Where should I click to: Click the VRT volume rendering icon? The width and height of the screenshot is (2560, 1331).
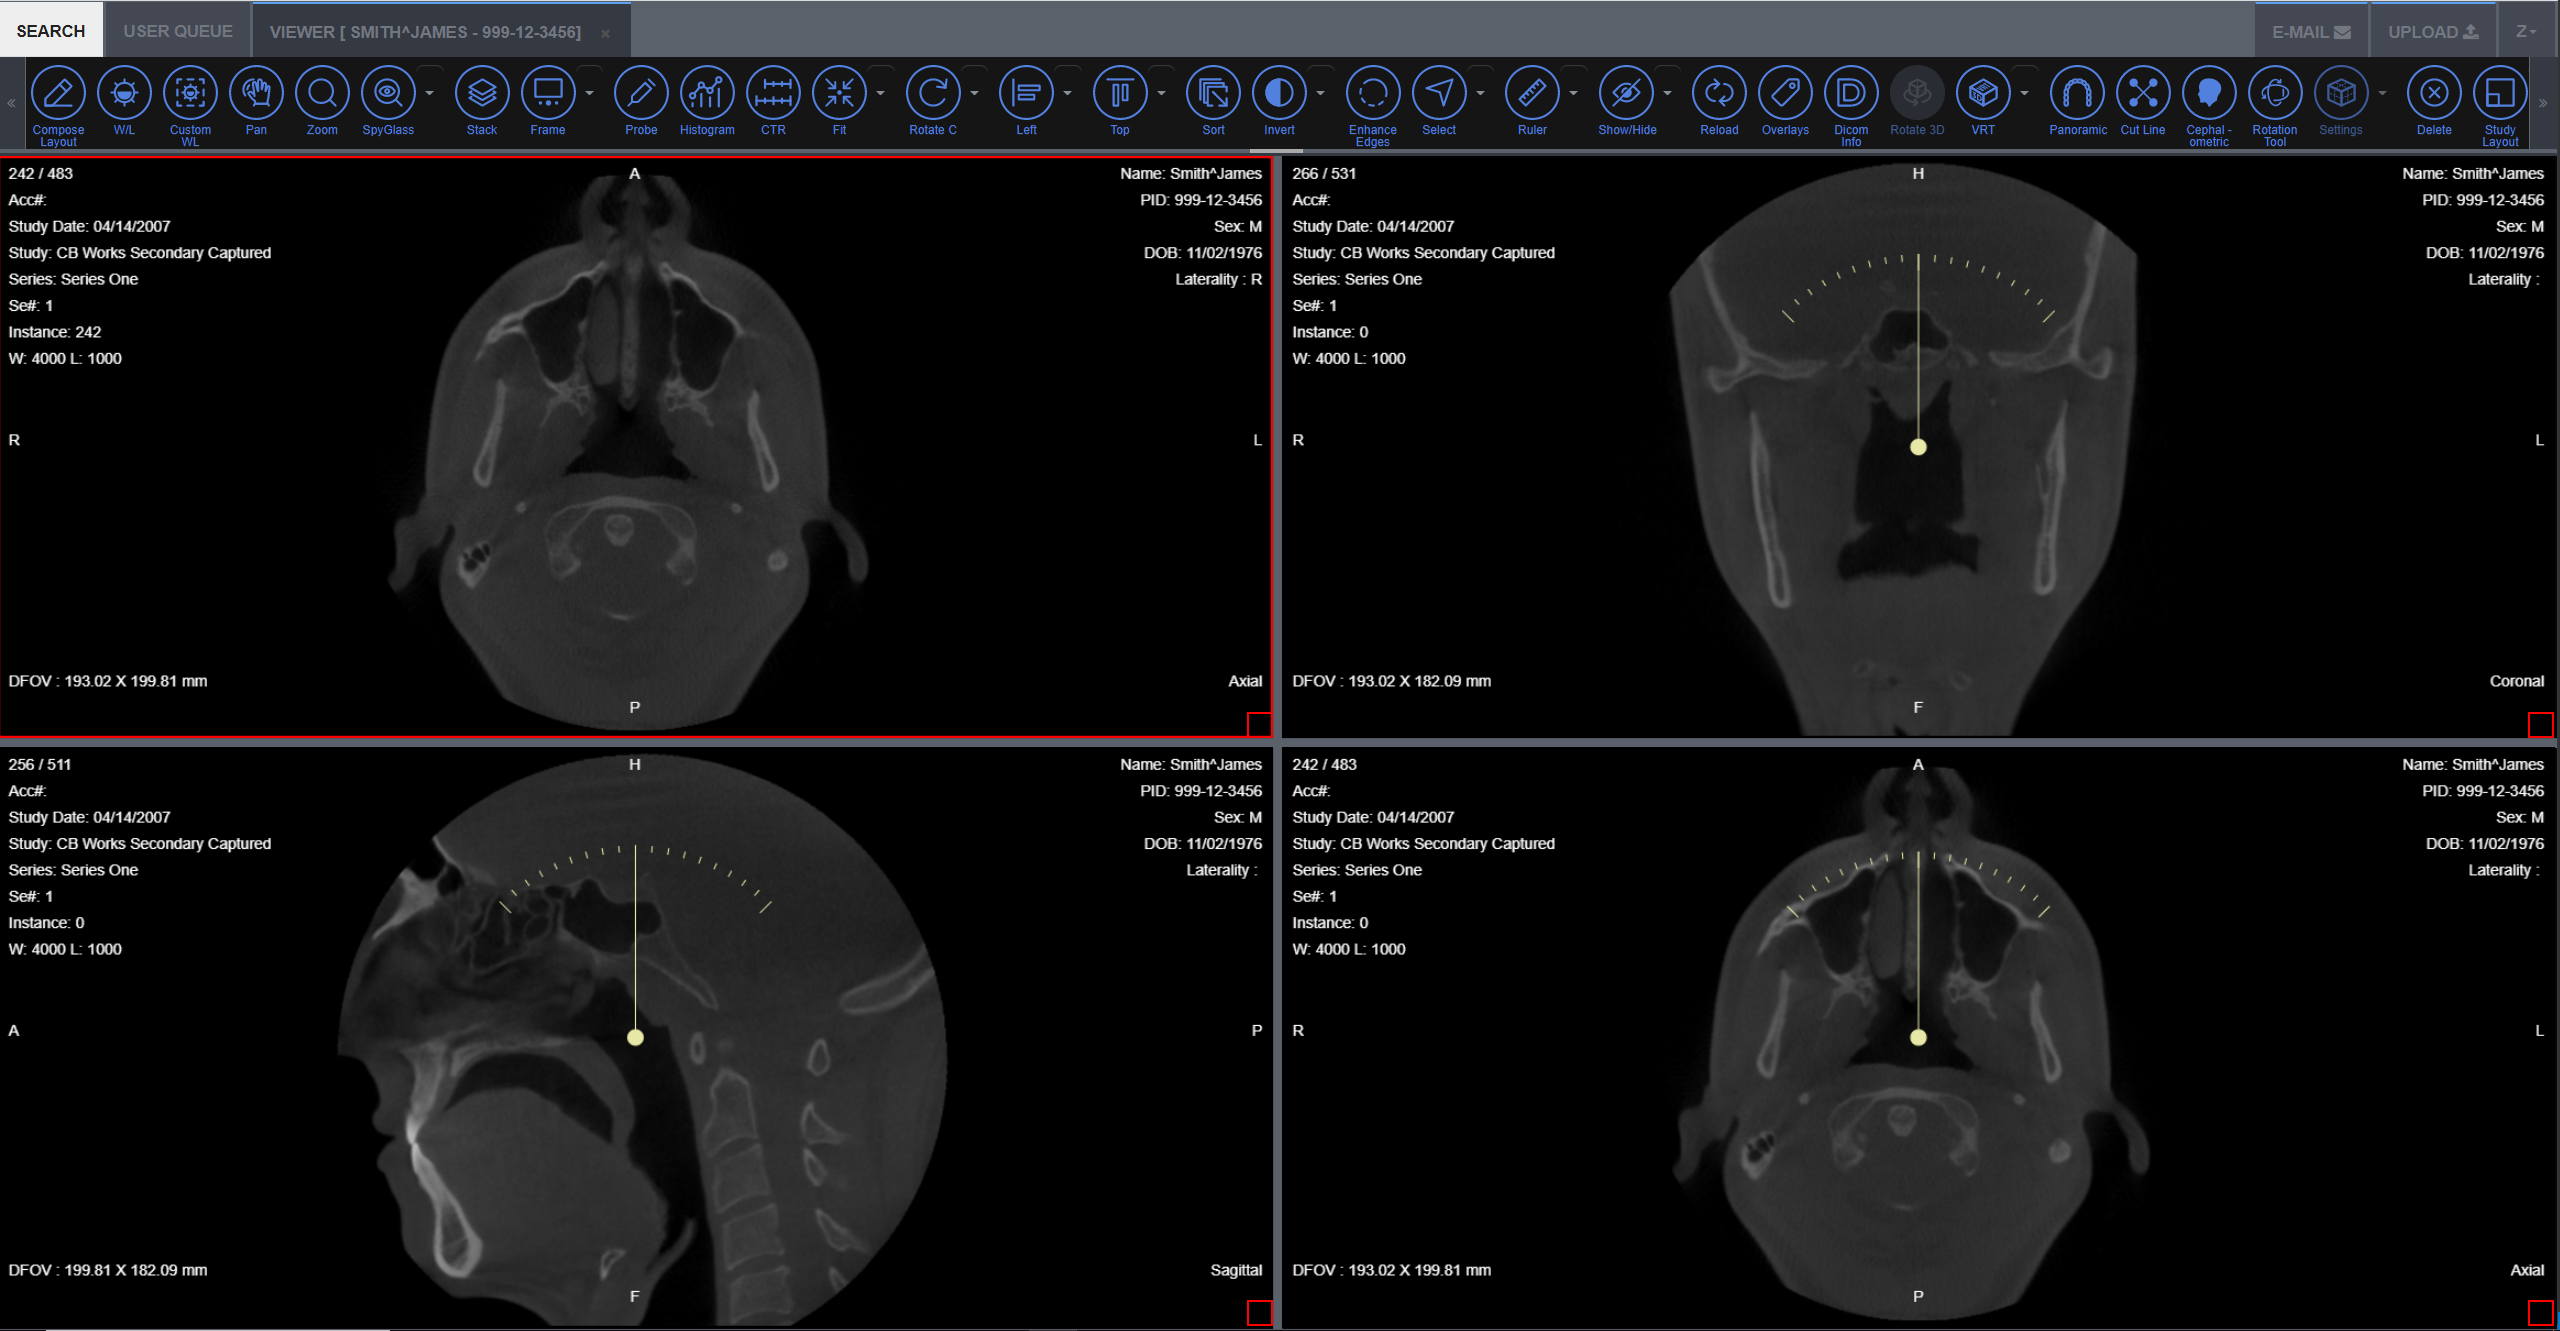click(1982, 94)
